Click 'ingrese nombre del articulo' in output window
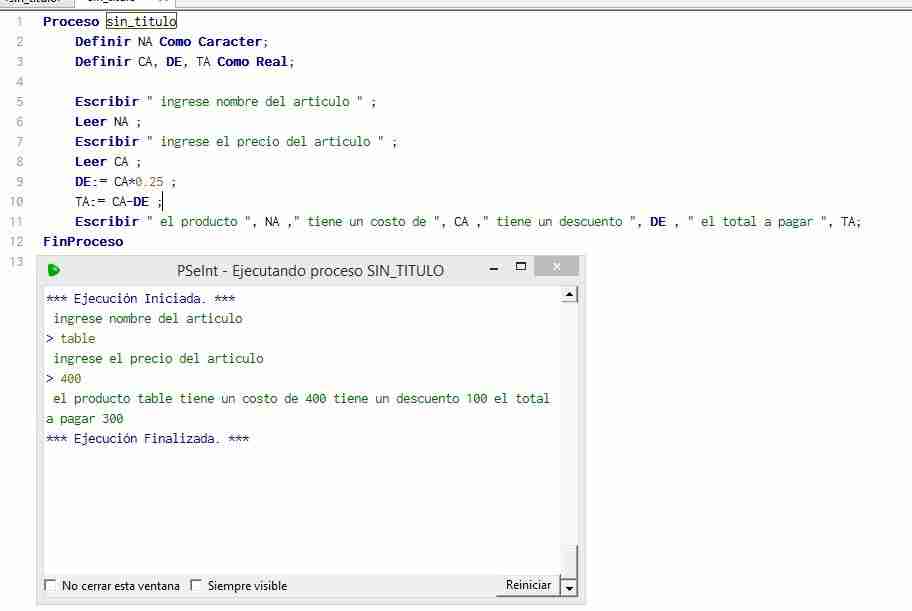912x611 pixels. coord(148,319)
